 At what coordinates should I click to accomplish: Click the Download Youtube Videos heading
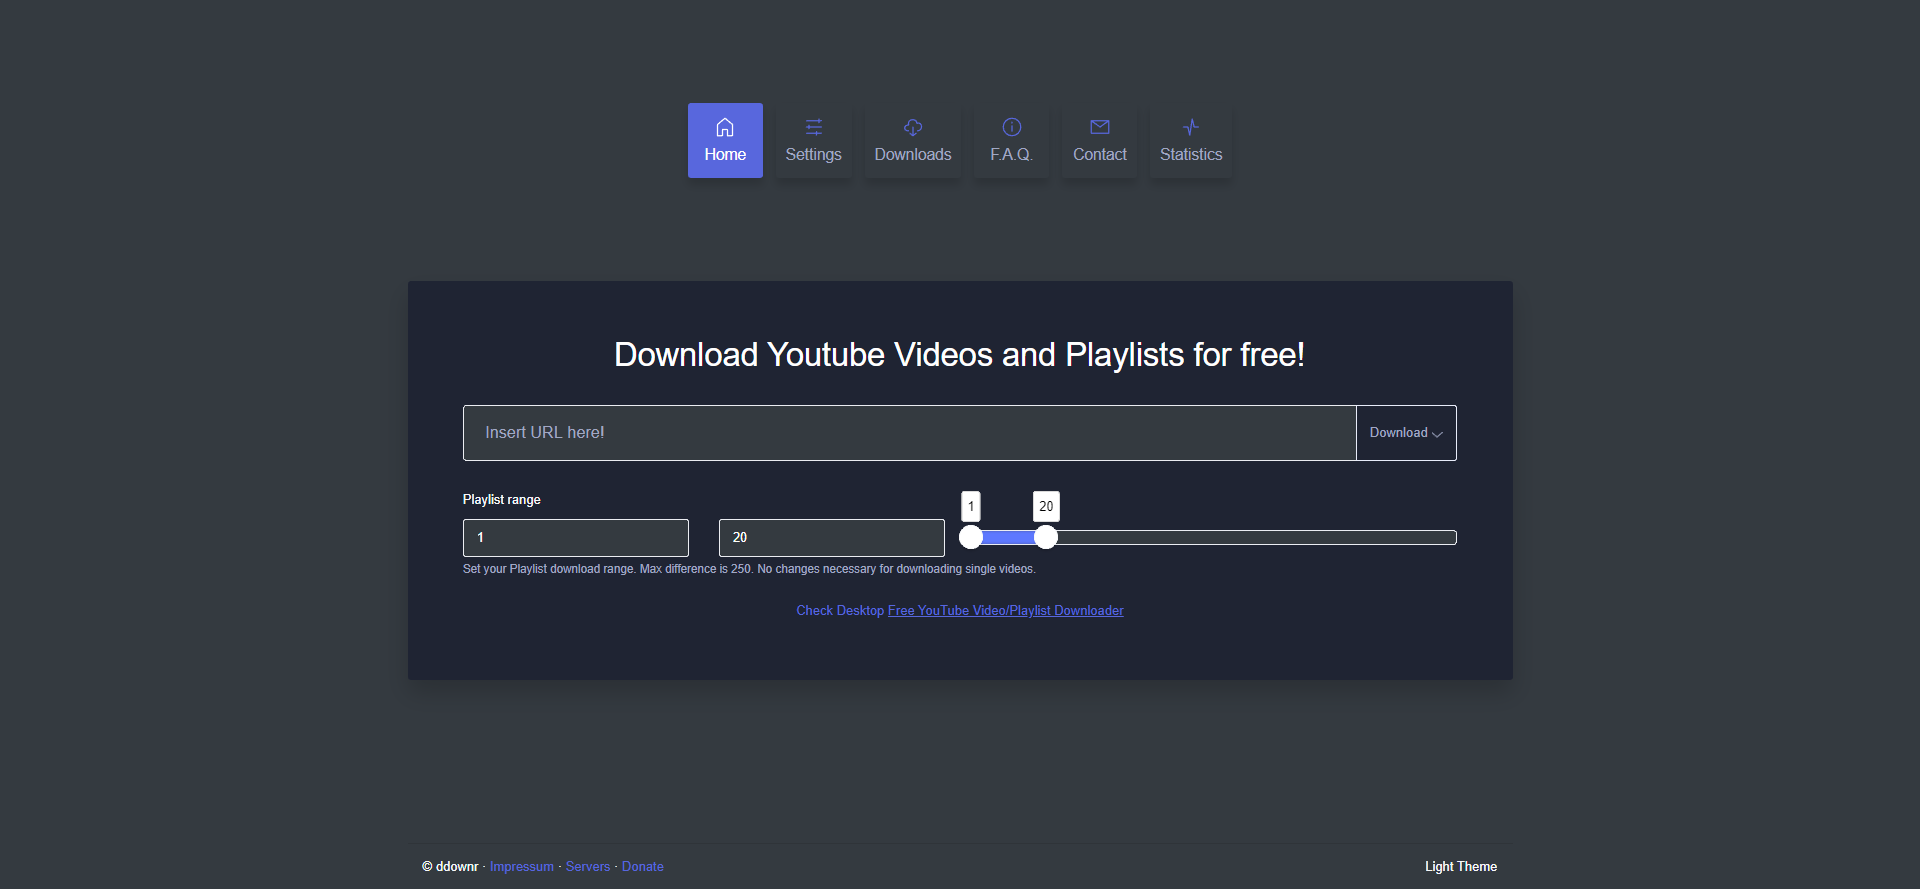pyautogui.click(x=960, y=355)
